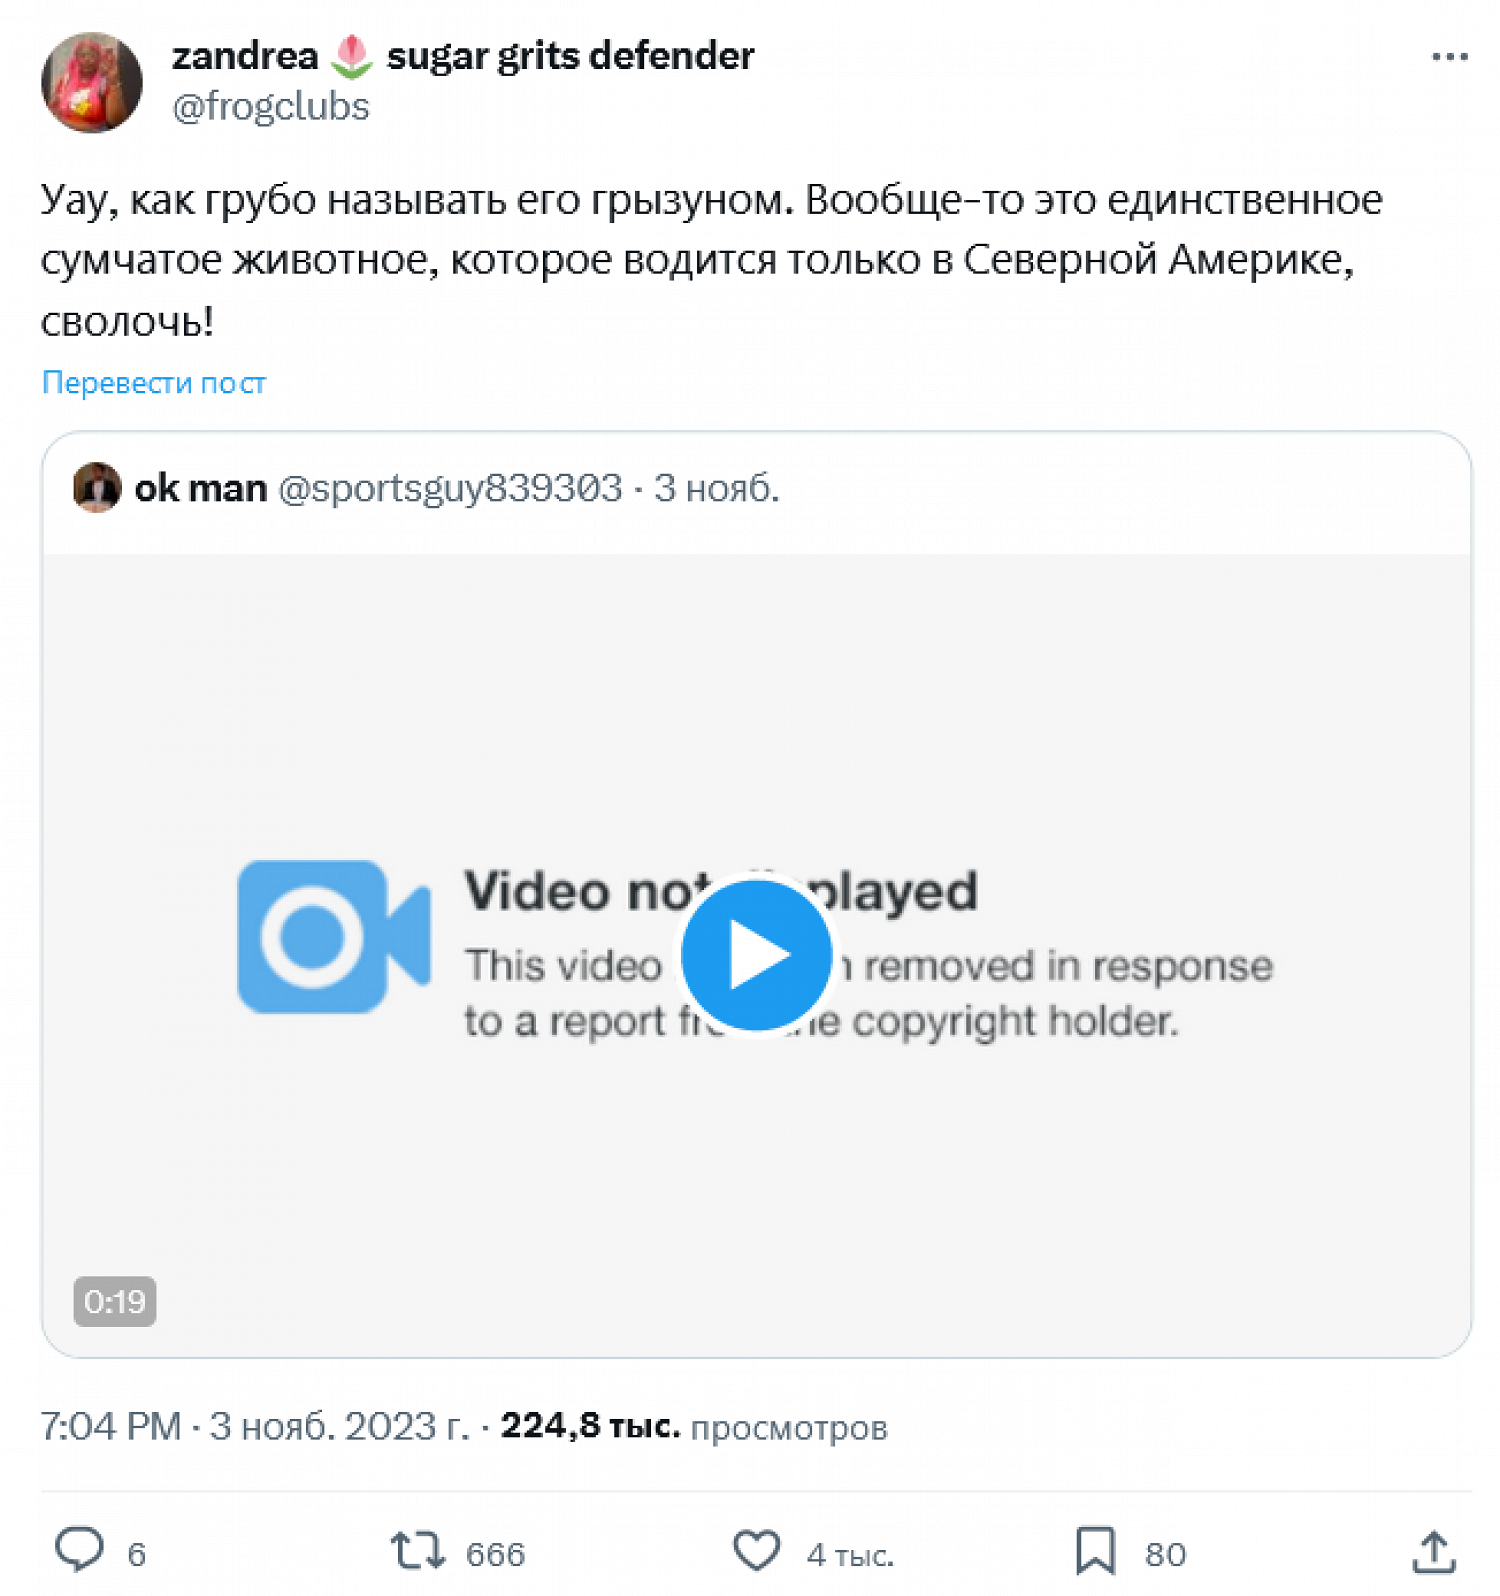Click the 224,8 тыс. views count

[590, 1426]
